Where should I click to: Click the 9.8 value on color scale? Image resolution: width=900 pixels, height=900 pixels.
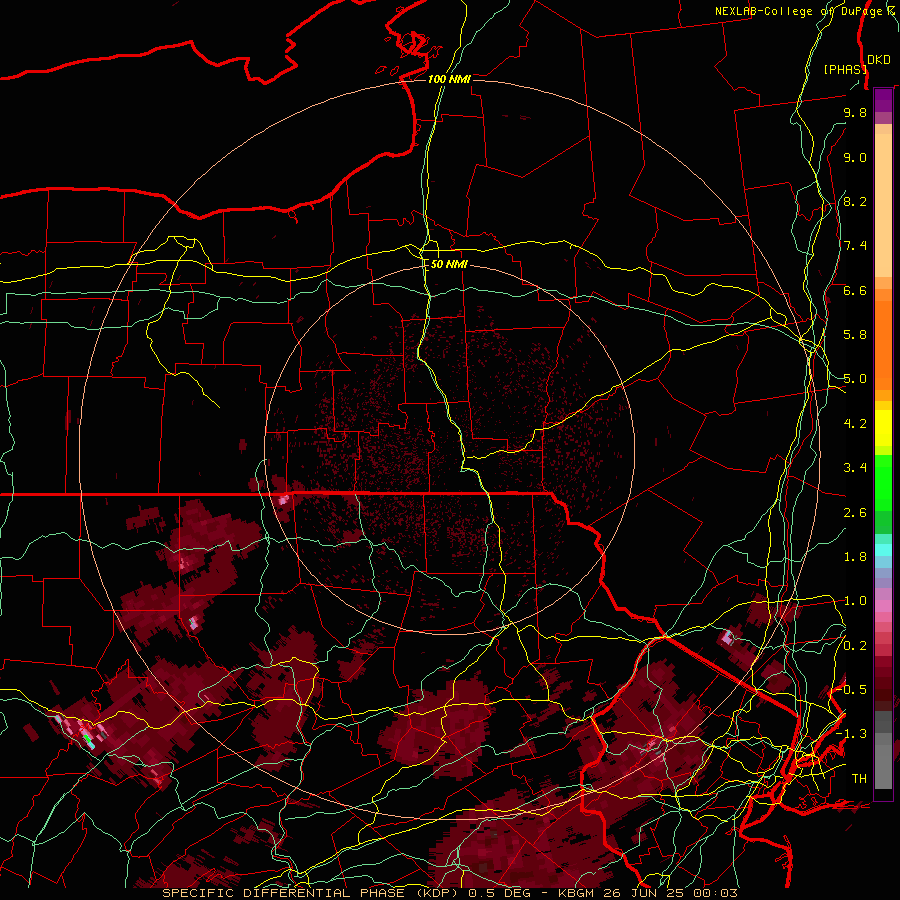855,112
